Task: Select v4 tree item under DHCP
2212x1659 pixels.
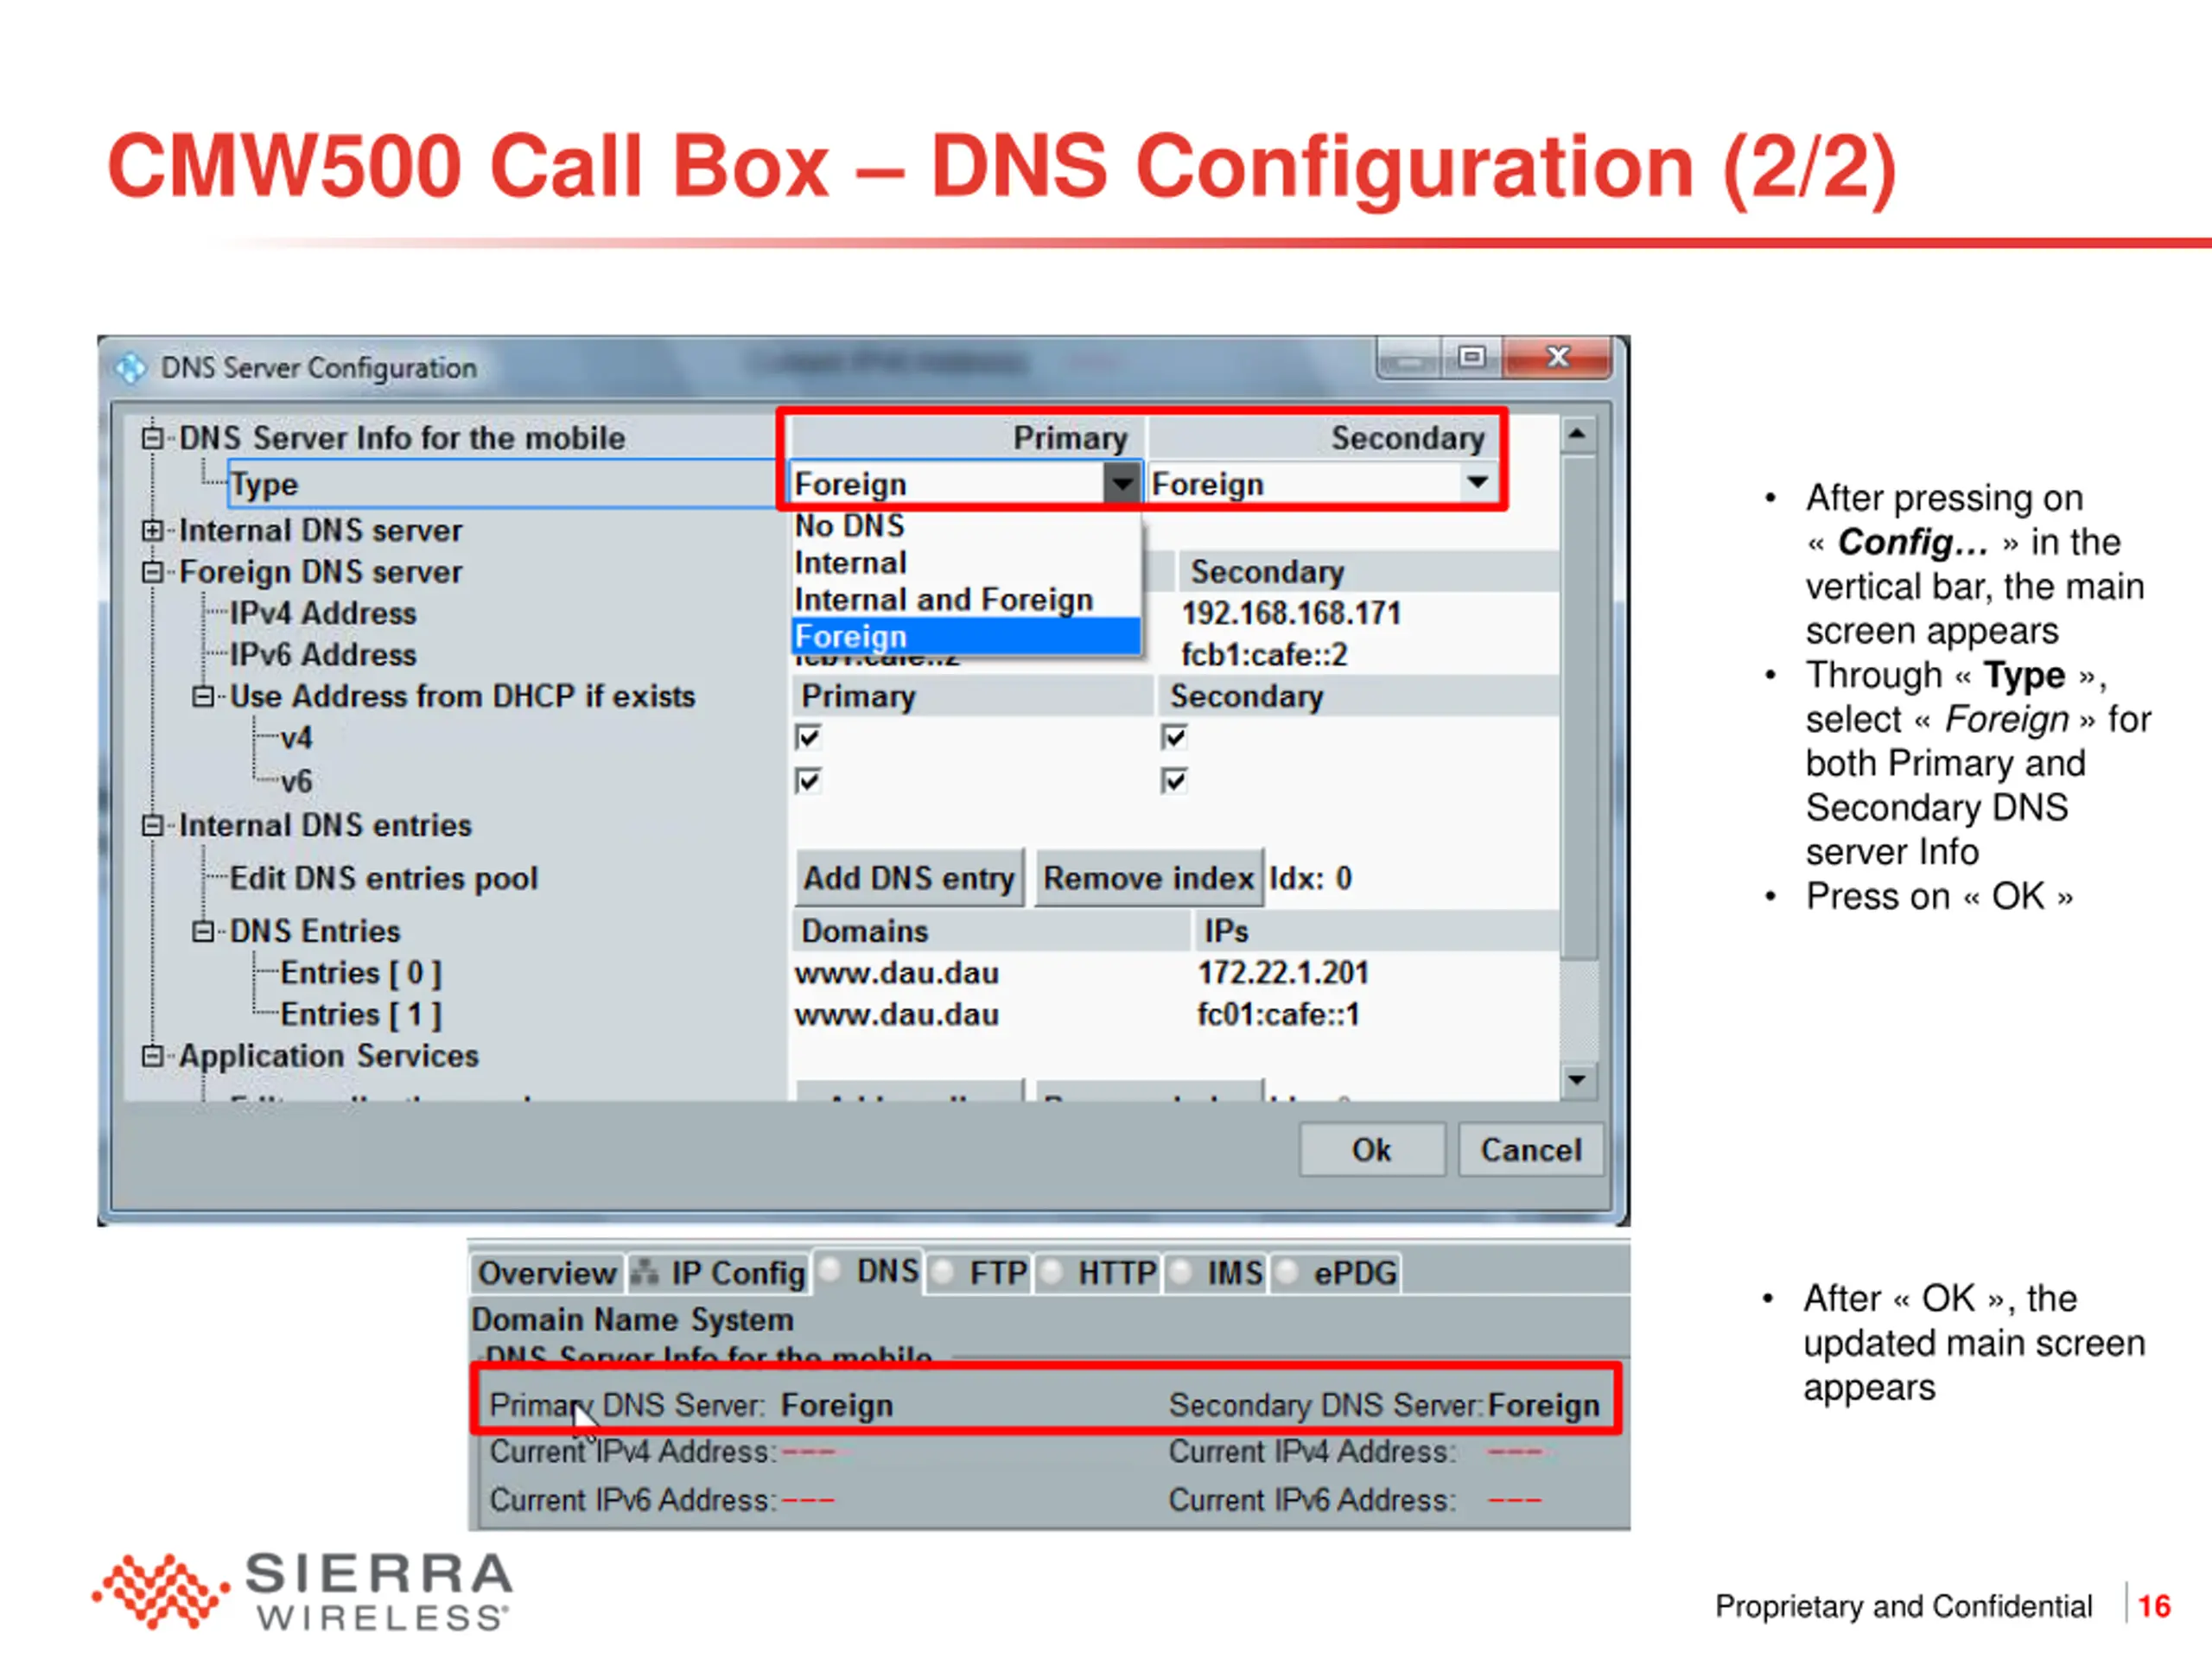Action: coord(296,738)
